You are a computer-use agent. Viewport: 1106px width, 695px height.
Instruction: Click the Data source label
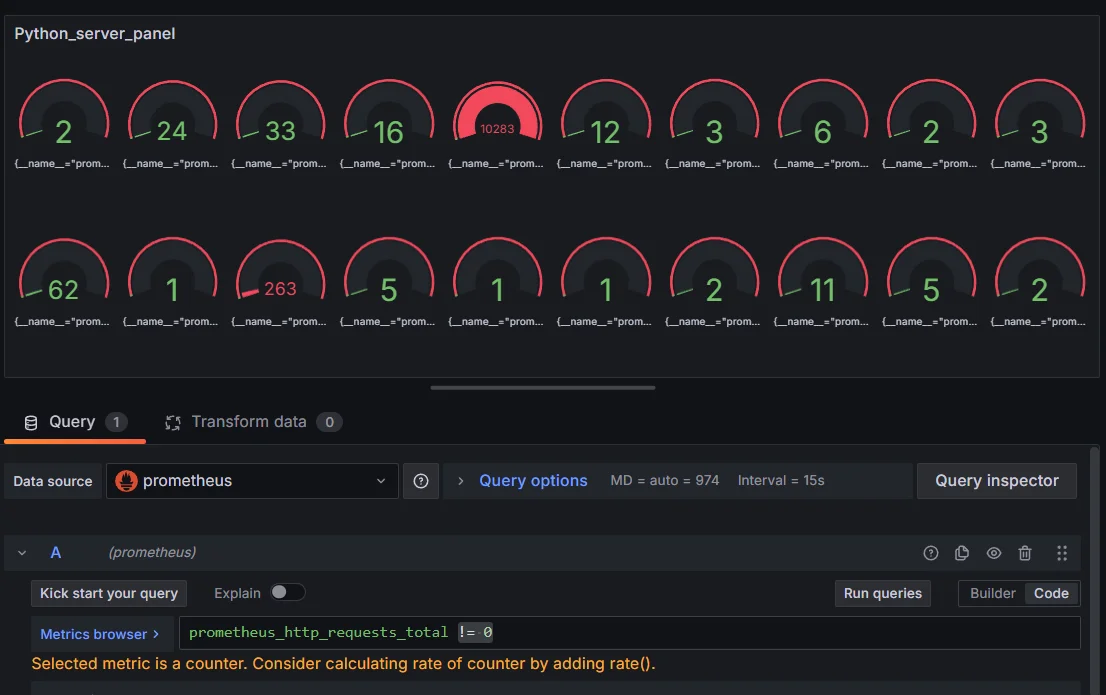point(53,481)
